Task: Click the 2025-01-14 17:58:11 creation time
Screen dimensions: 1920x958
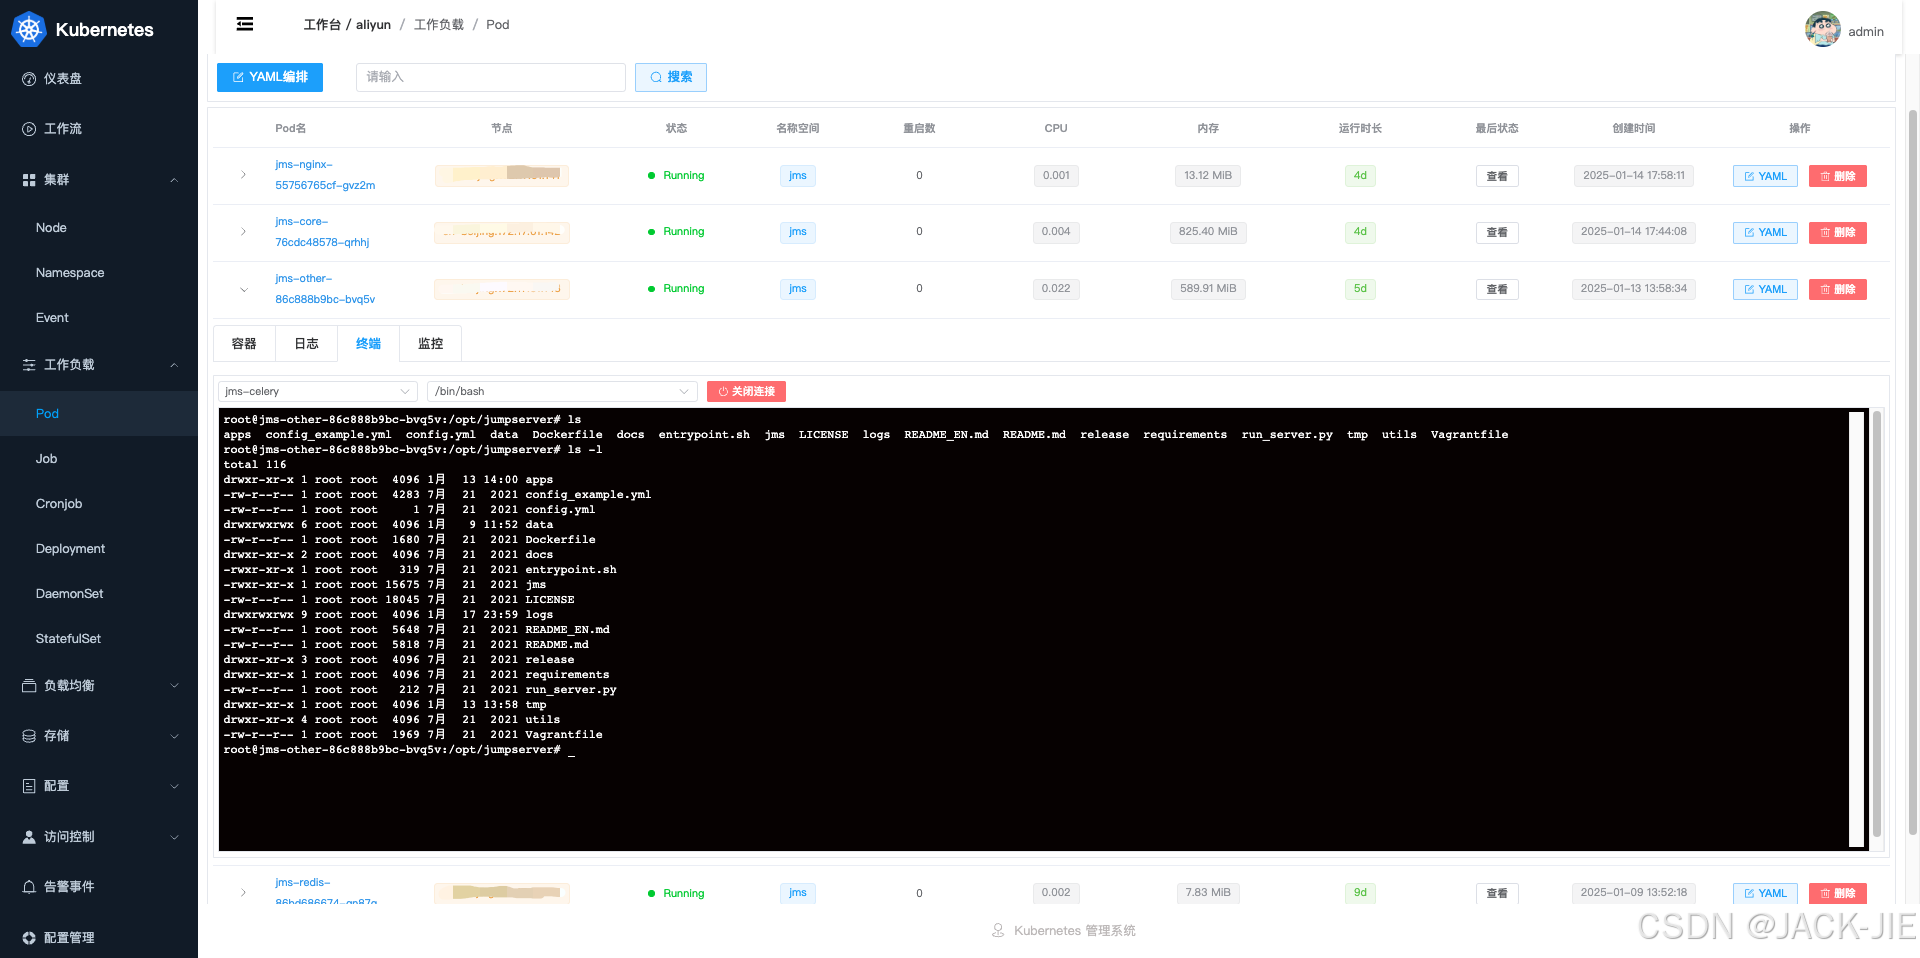Action: [1633, 176]
